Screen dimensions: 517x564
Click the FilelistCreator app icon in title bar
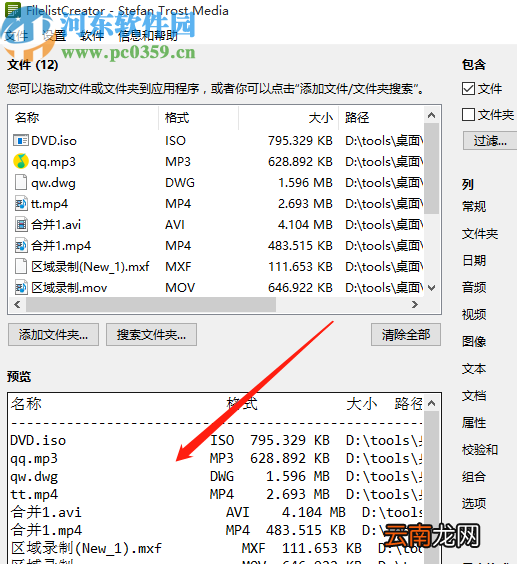tap(12, 10)
